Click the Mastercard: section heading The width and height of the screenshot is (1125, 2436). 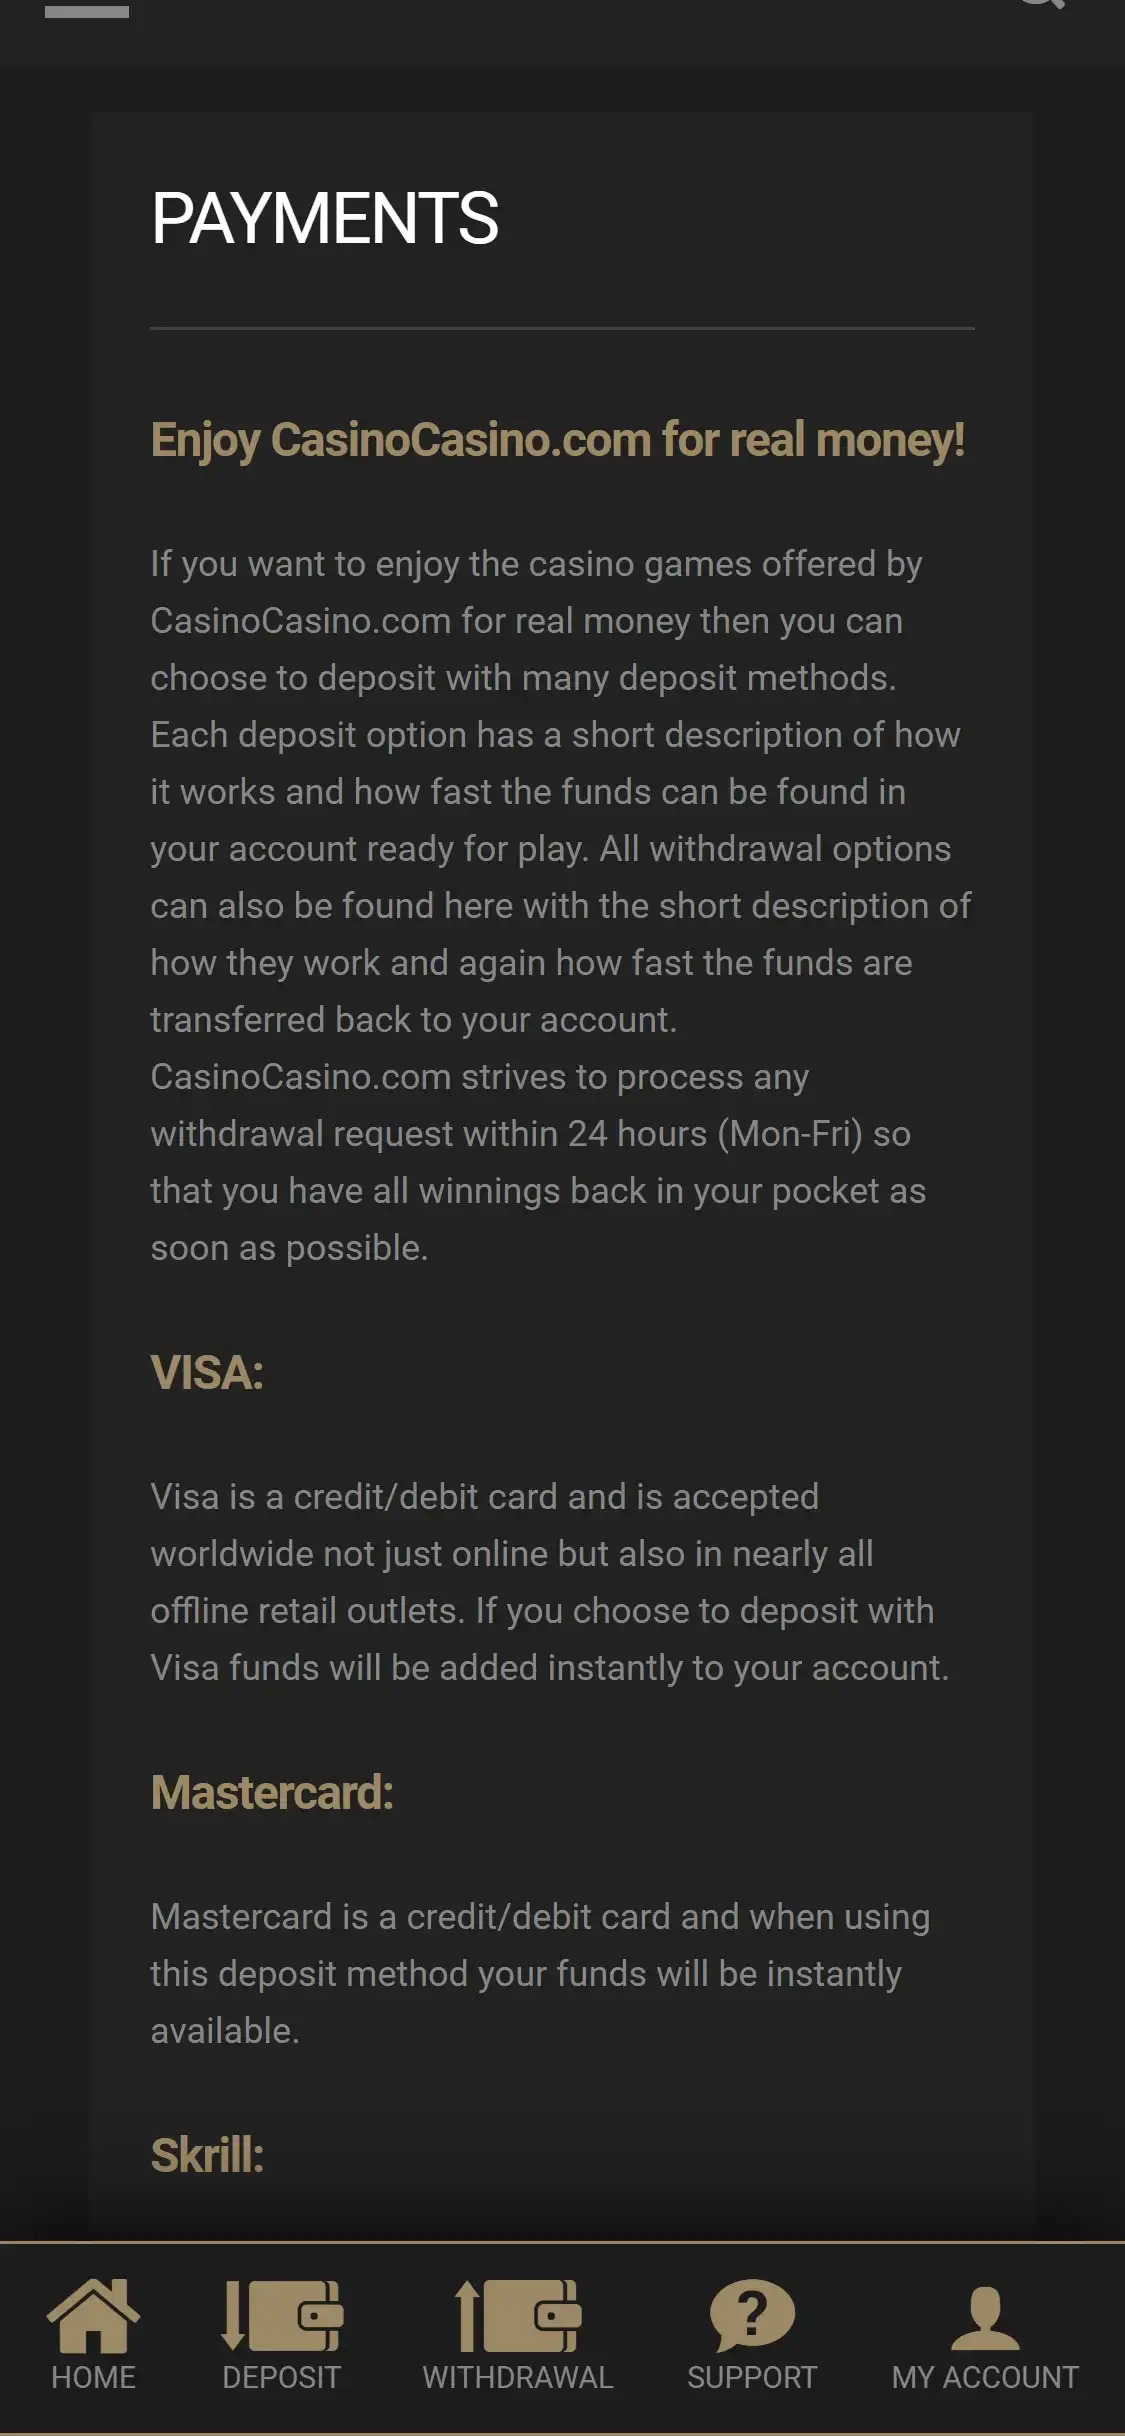[272, 1792]
